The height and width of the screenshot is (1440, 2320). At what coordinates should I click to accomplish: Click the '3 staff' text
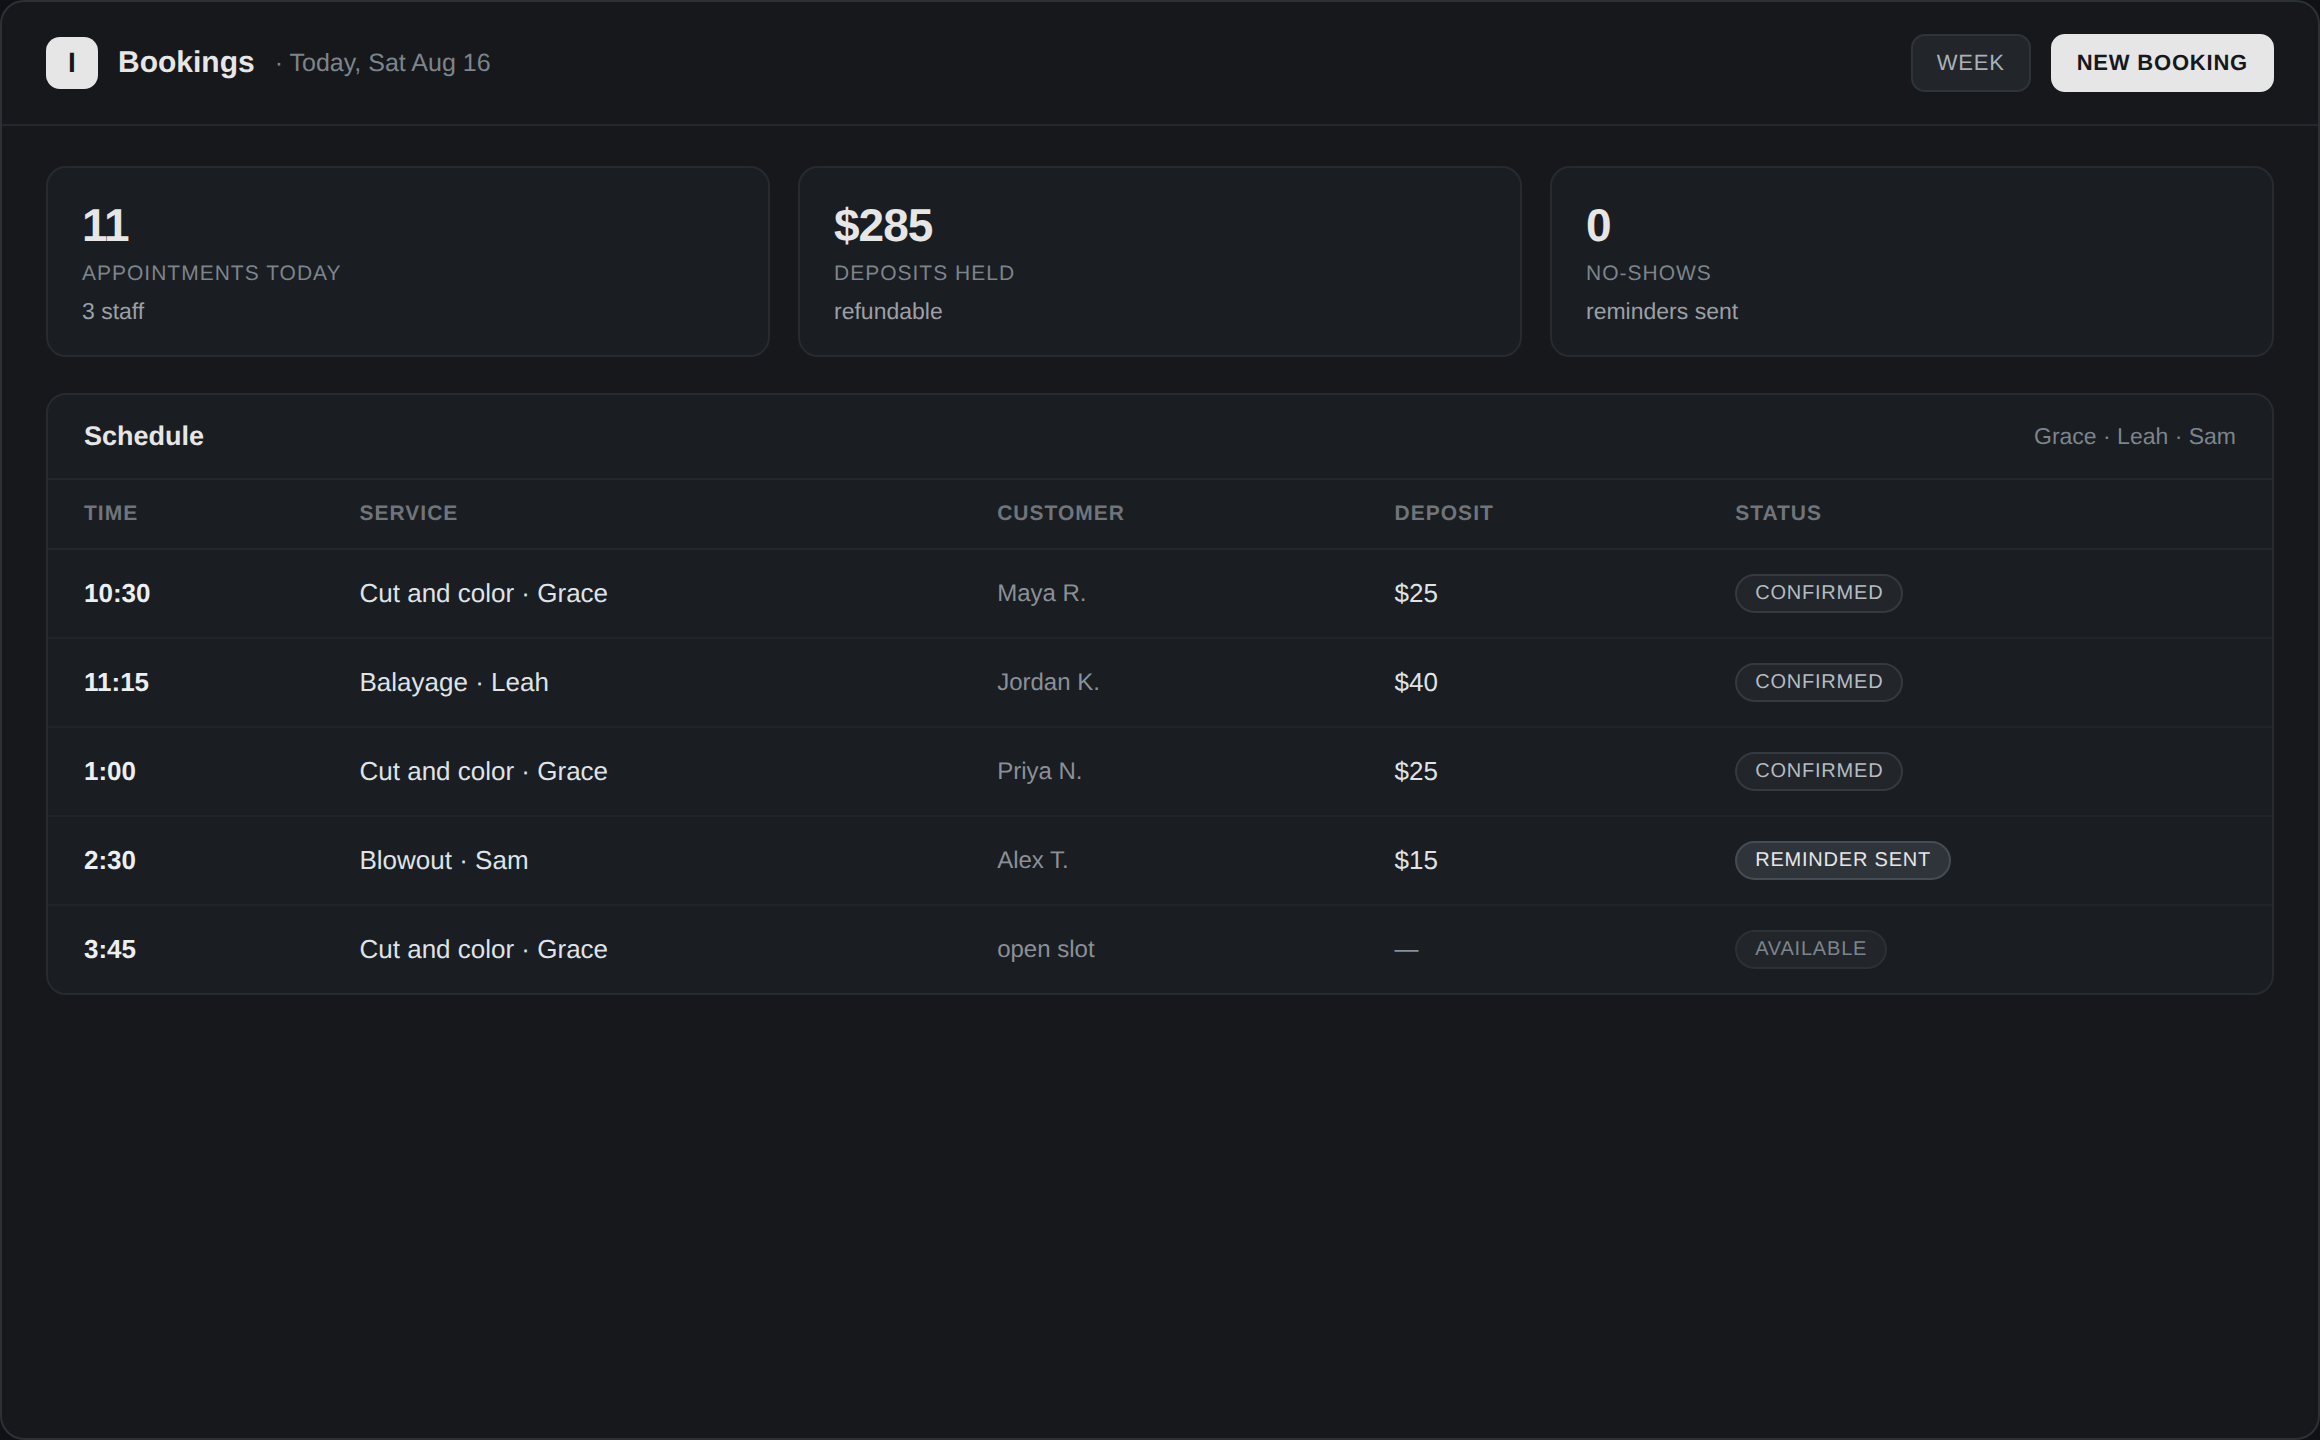pyautogui.click(x=113, y=311)
